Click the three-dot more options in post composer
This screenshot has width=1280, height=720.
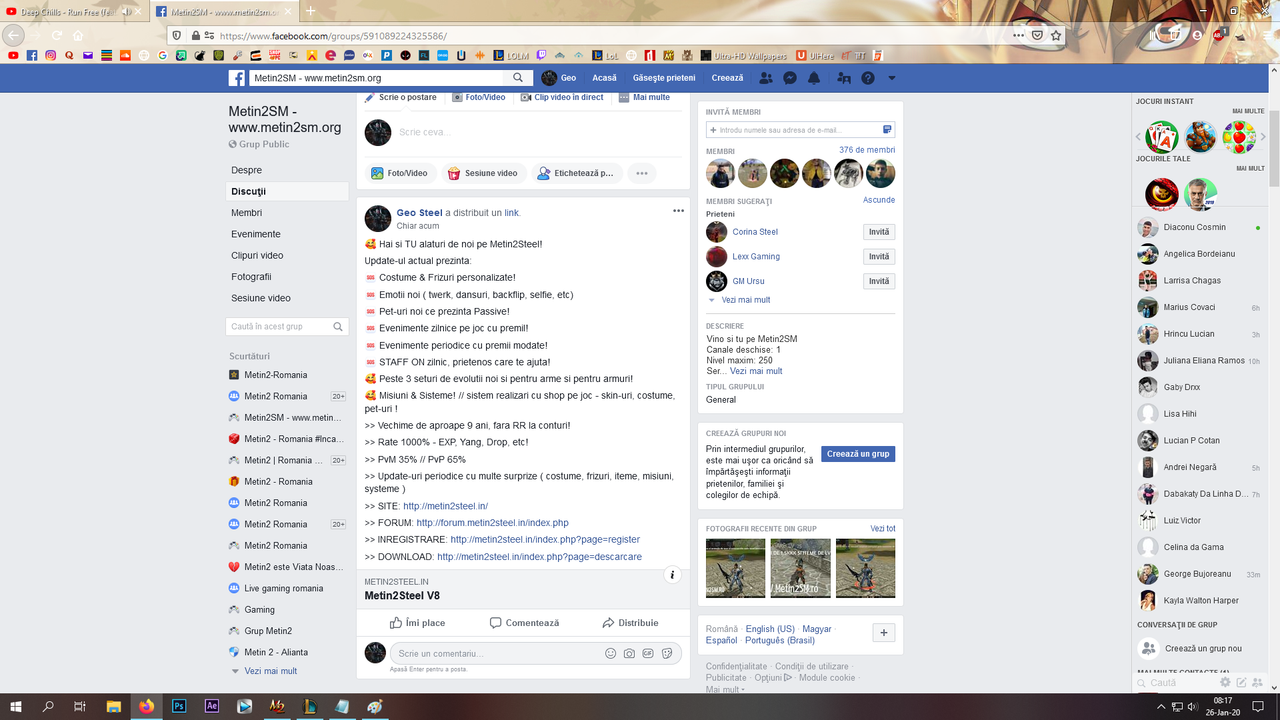642,173
